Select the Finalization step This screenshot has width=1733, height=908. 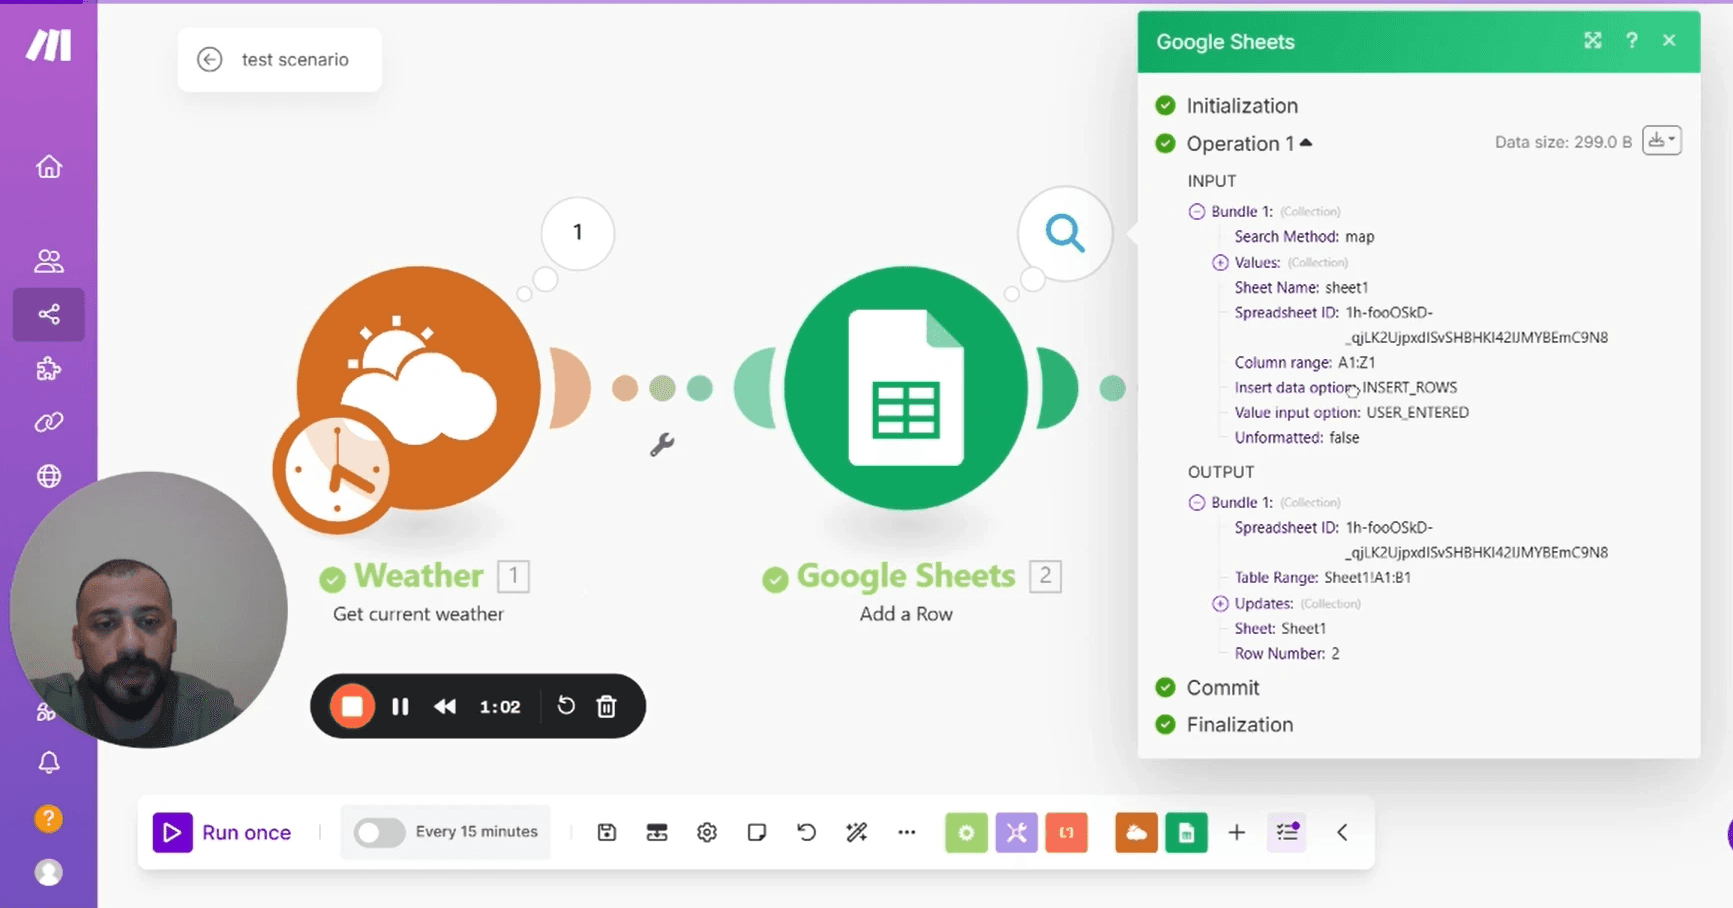click(x=1240, y=724)
